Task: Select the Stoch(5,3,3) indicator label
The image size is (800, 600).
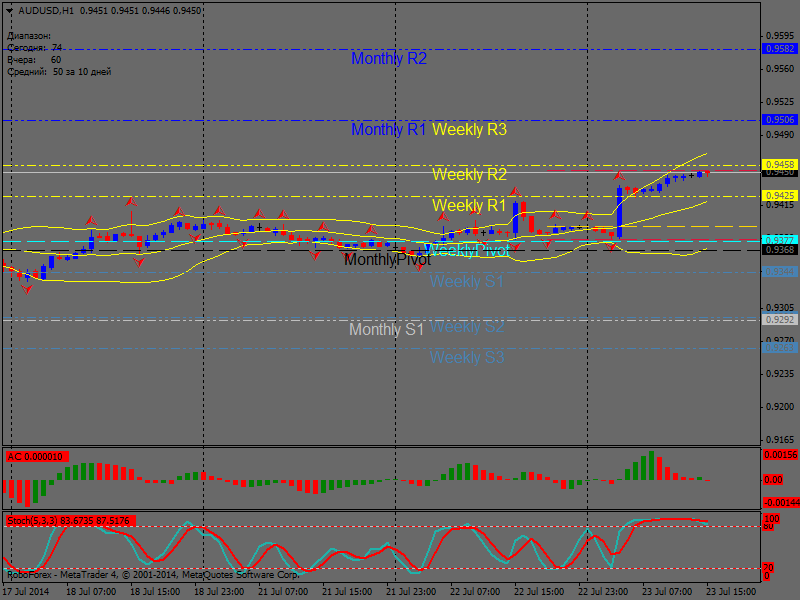Action: (70, 521)
